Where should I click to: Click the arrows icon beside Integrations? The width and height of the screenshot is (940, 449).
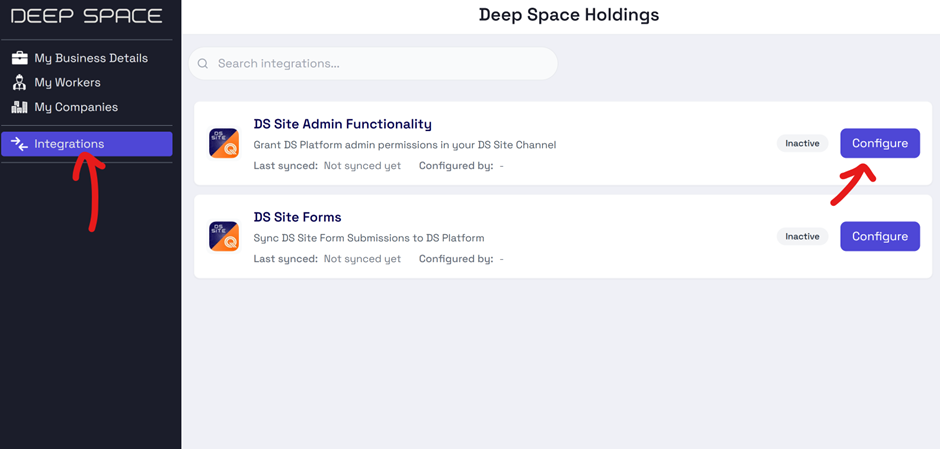pos(20,144)
